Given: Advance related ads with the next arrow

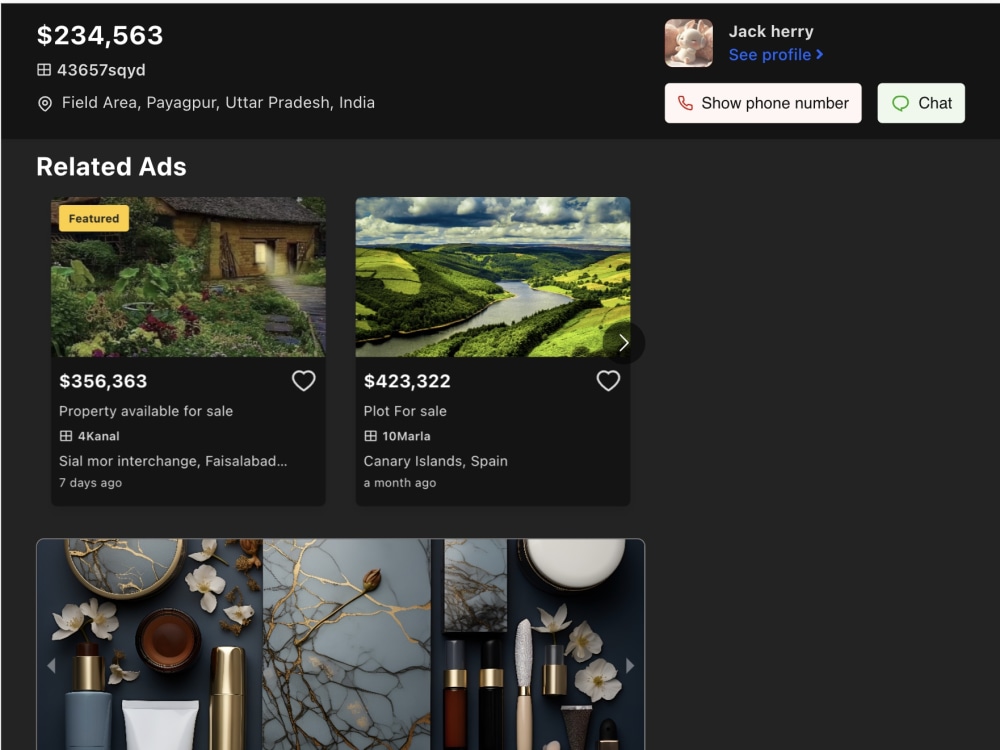Looking at the screenshot, I should coord(624,343).
